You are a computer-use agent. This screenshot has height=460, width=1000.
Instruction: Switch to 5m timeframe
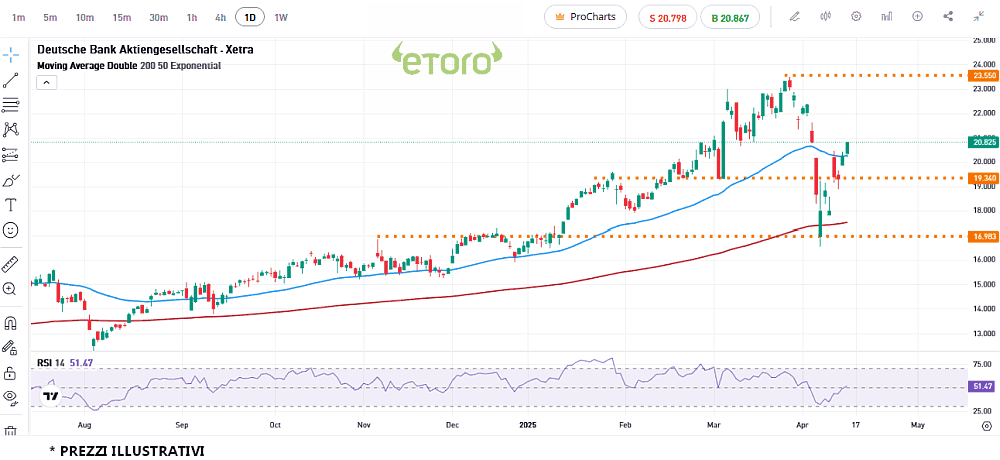[50, 18]
